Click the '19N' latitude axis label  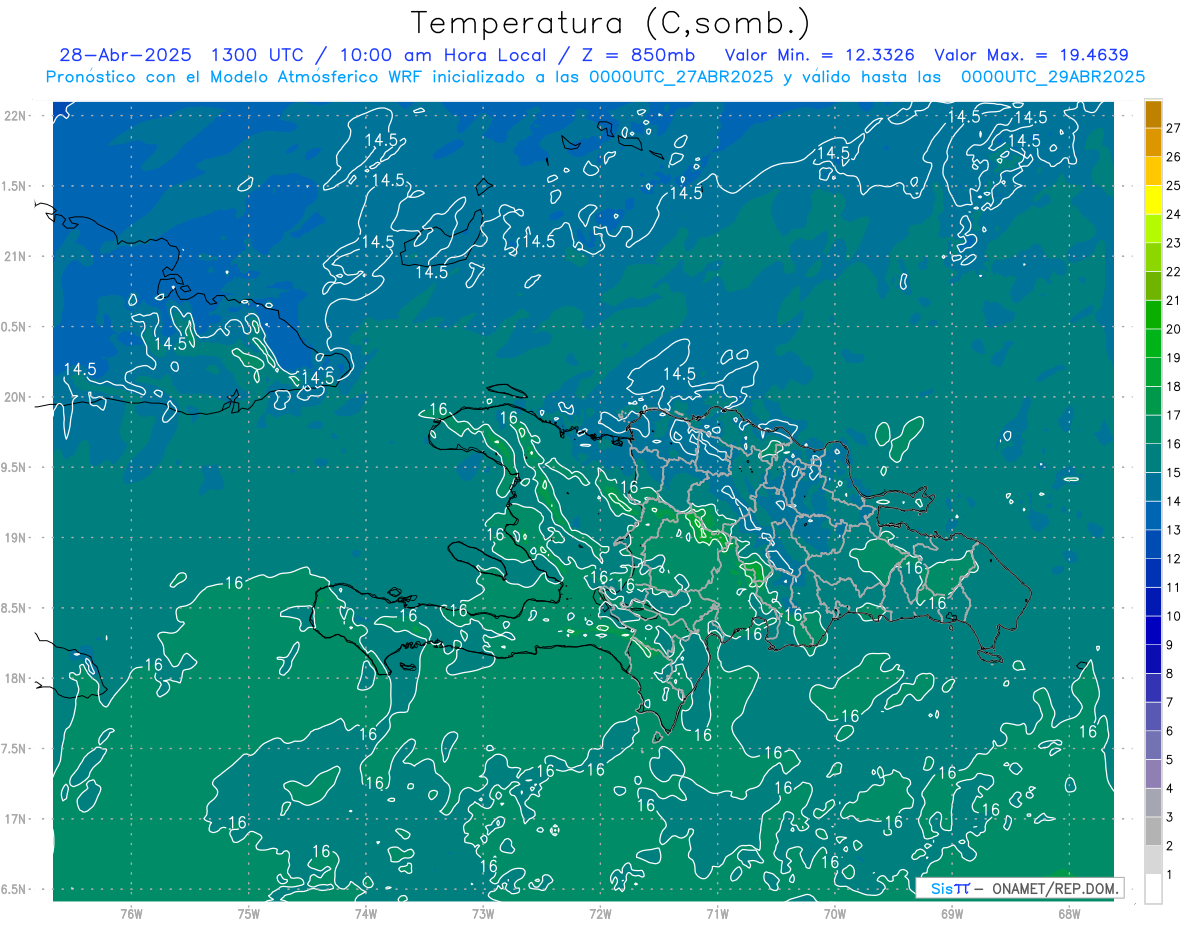click(x=16, y=537)
